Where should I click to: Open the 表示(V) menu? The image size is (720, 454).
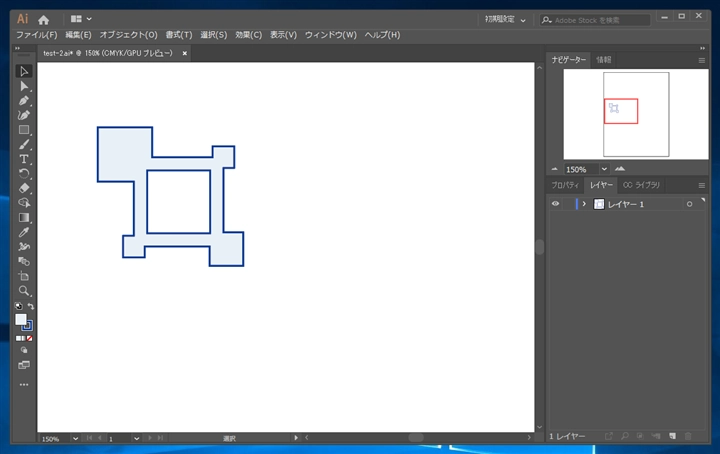[283, 35]
